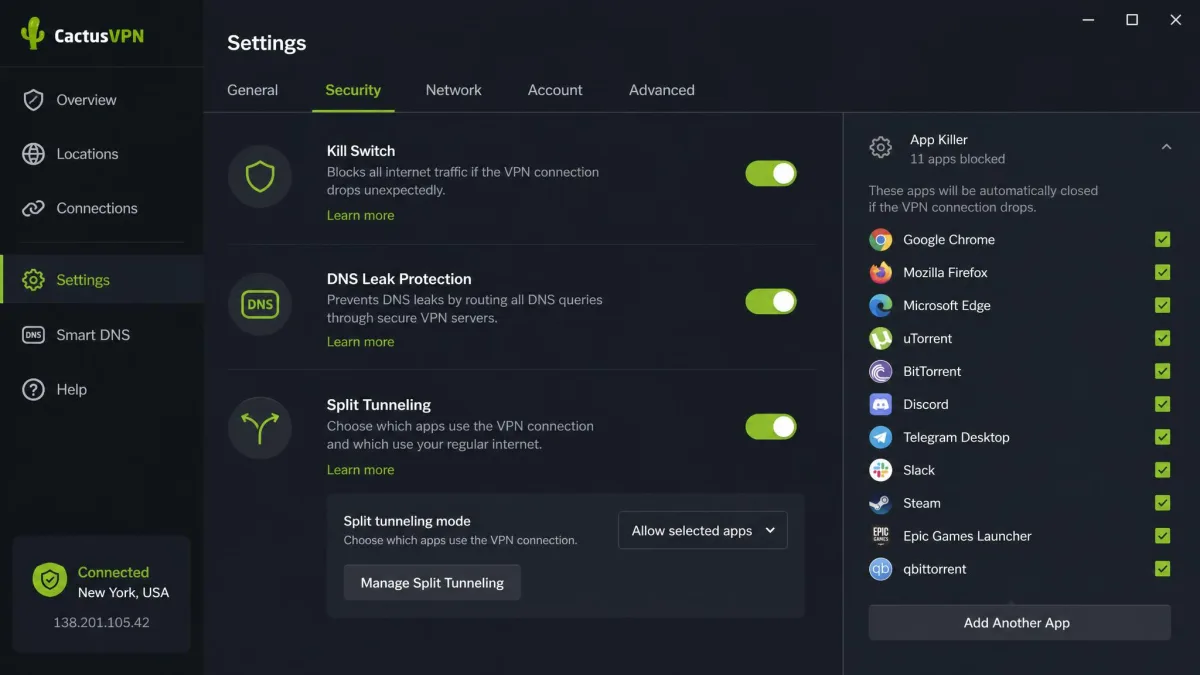Click the qbittorrent app icon
The image size is (1200, 675).
click(881, 569)
